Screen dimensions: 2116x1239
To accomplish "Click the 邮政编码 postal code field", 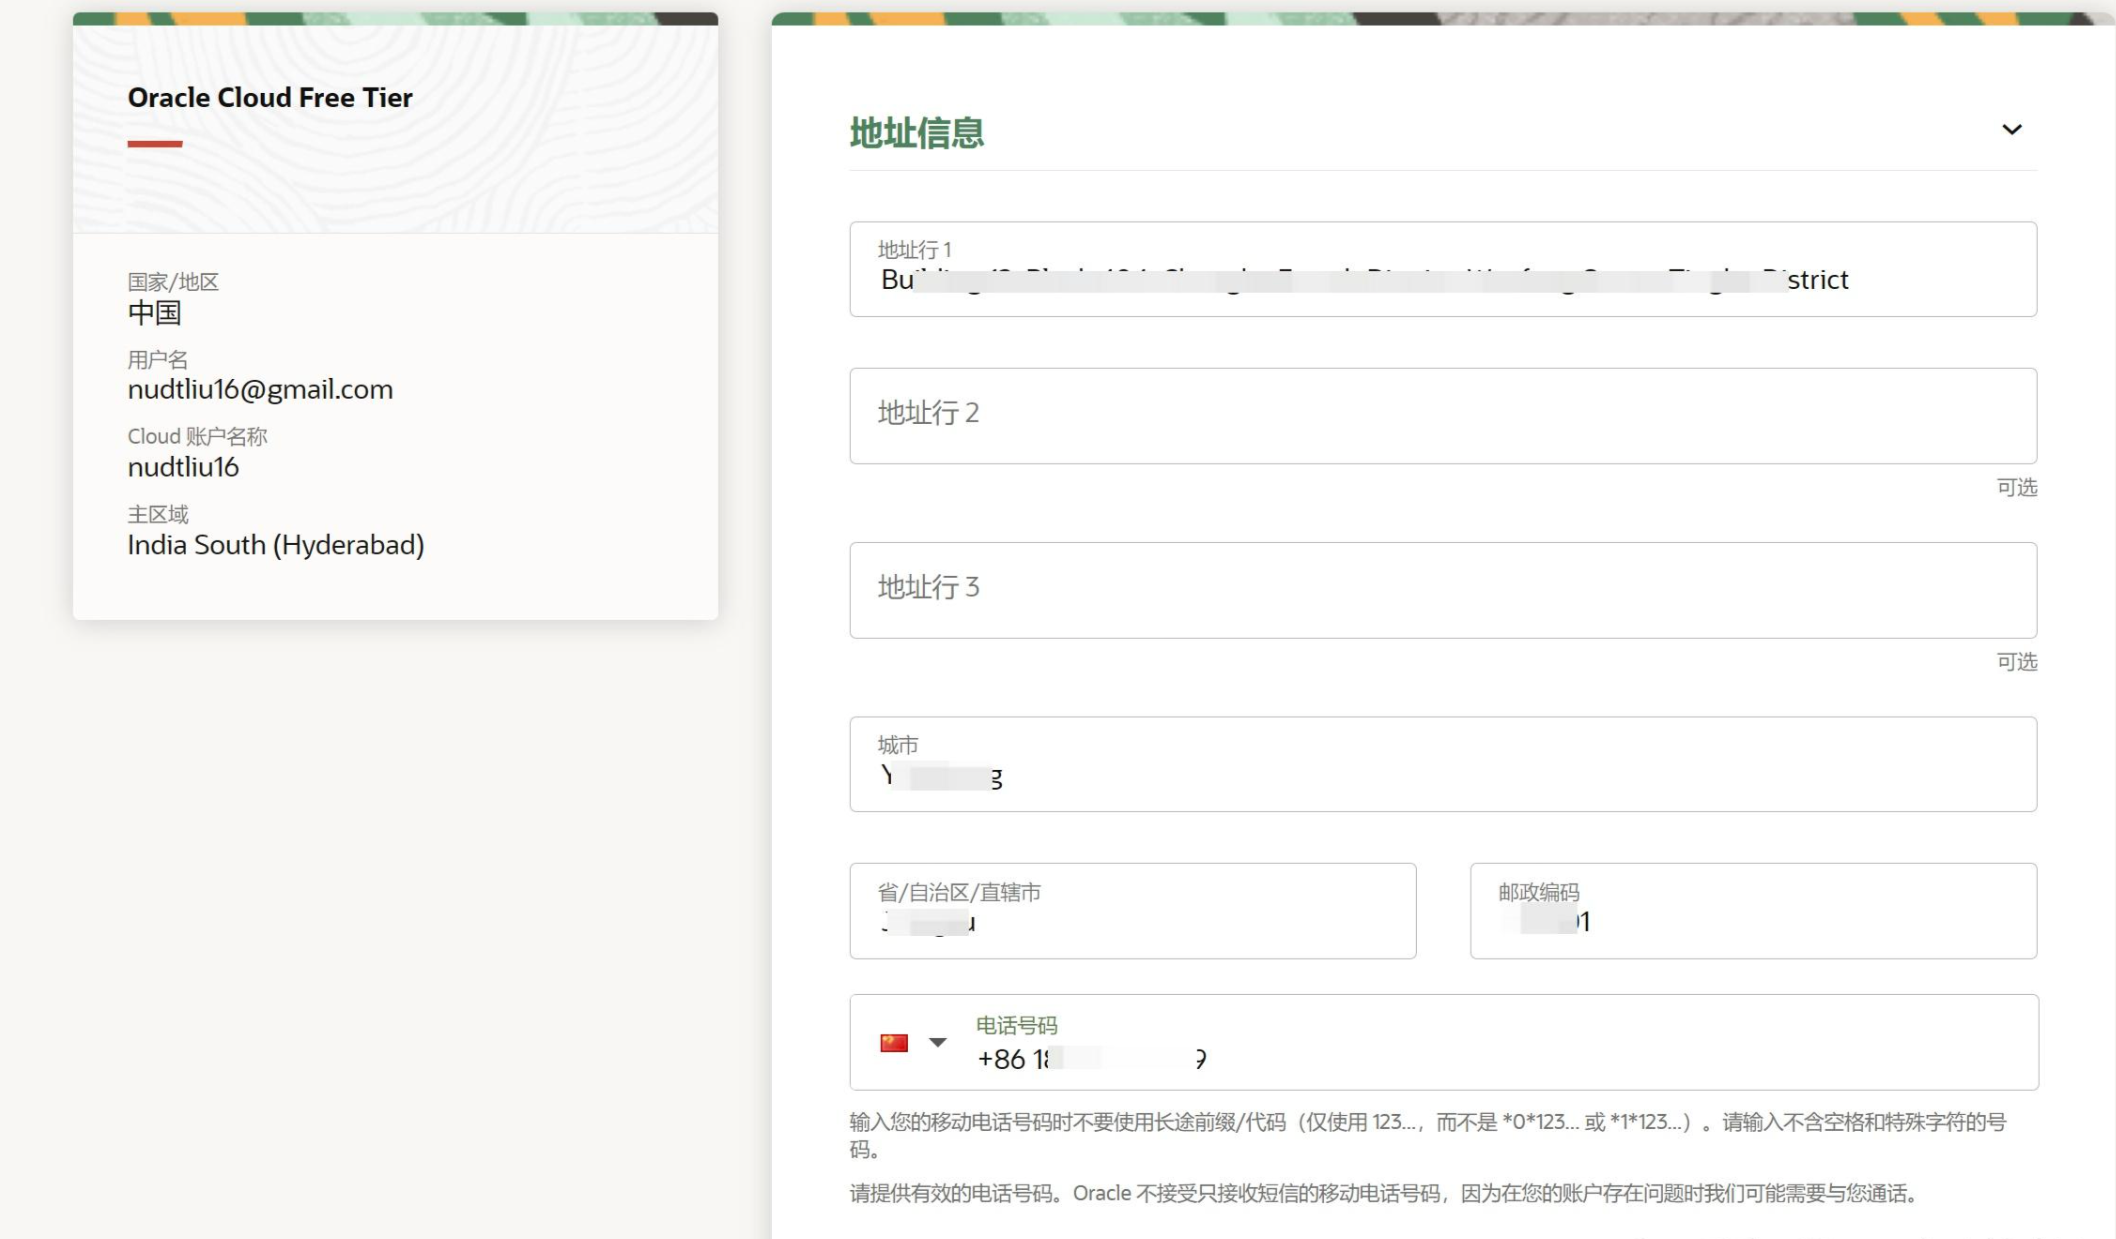I will (1752, 911).
